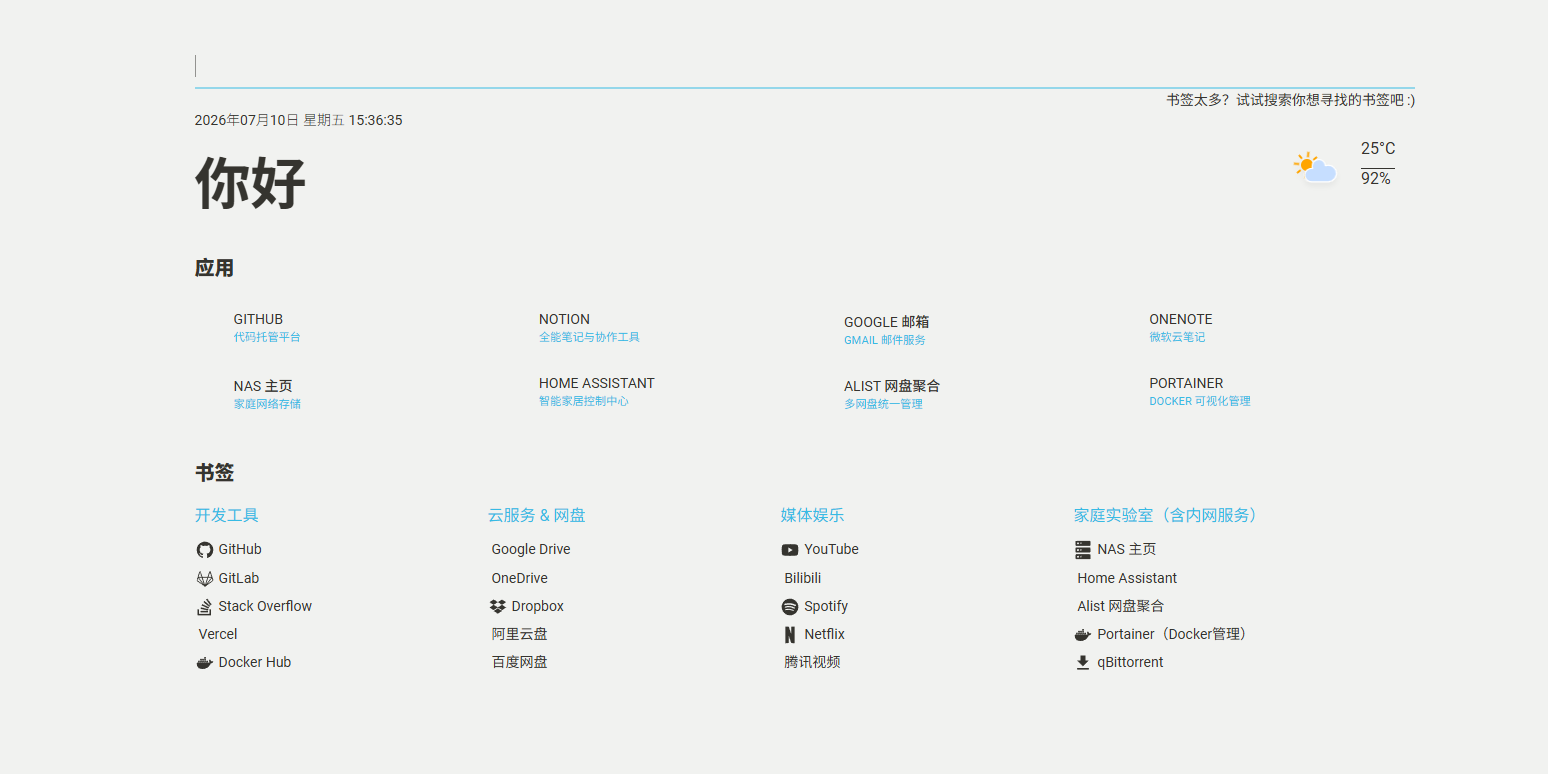
Task: Click the Dropbox box icon
Action: coord(498,606)
